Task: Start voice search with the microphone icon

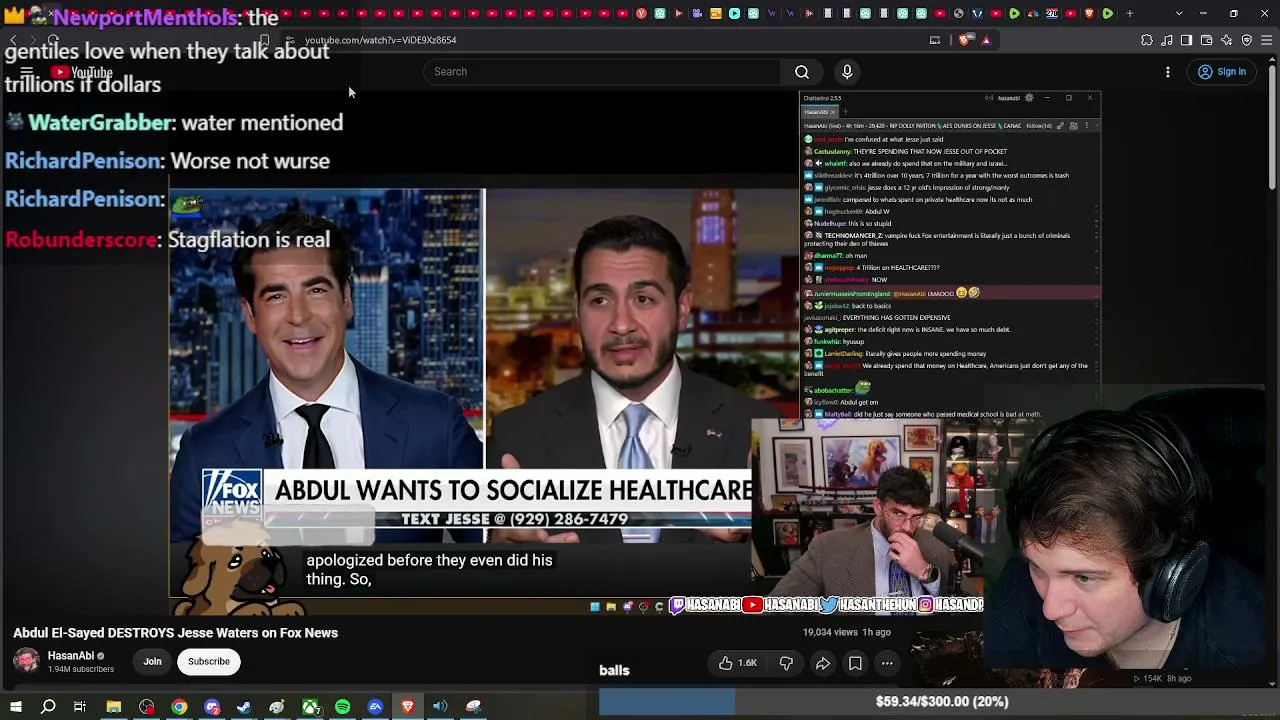Action: (x=847, y=72)
